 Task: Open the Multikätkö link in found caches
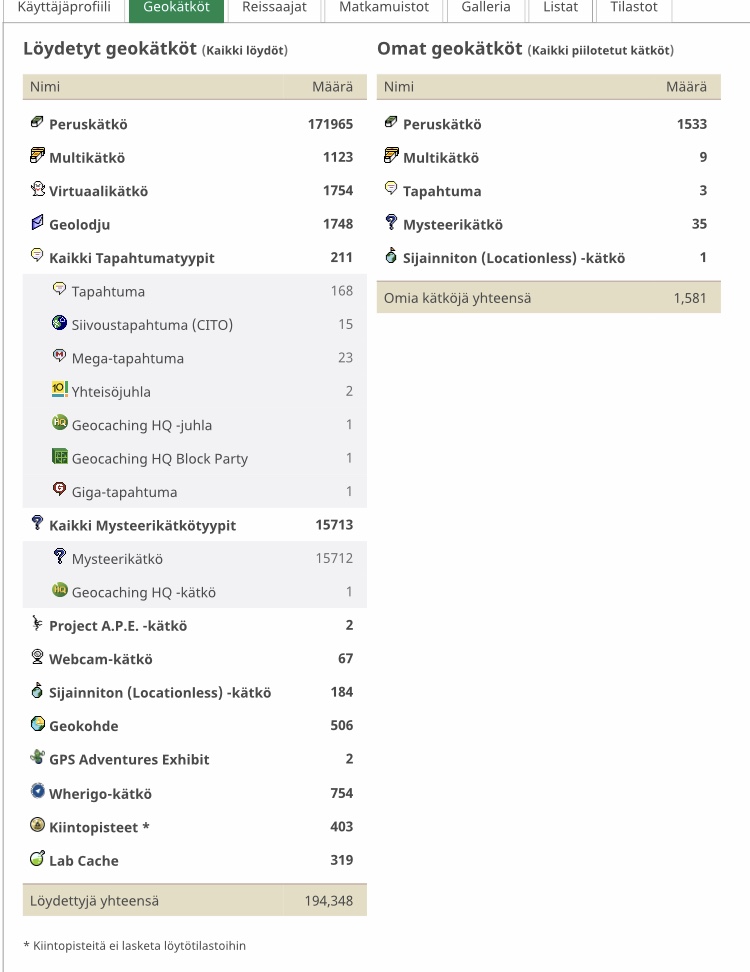[87, 158]
